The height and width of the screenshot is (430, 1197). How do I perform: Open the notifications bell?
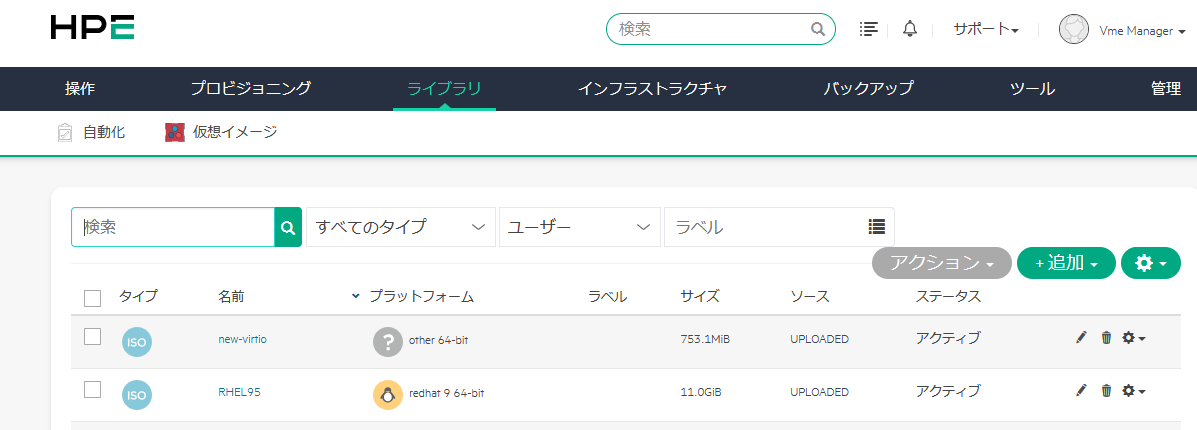(x=909, y=29)
